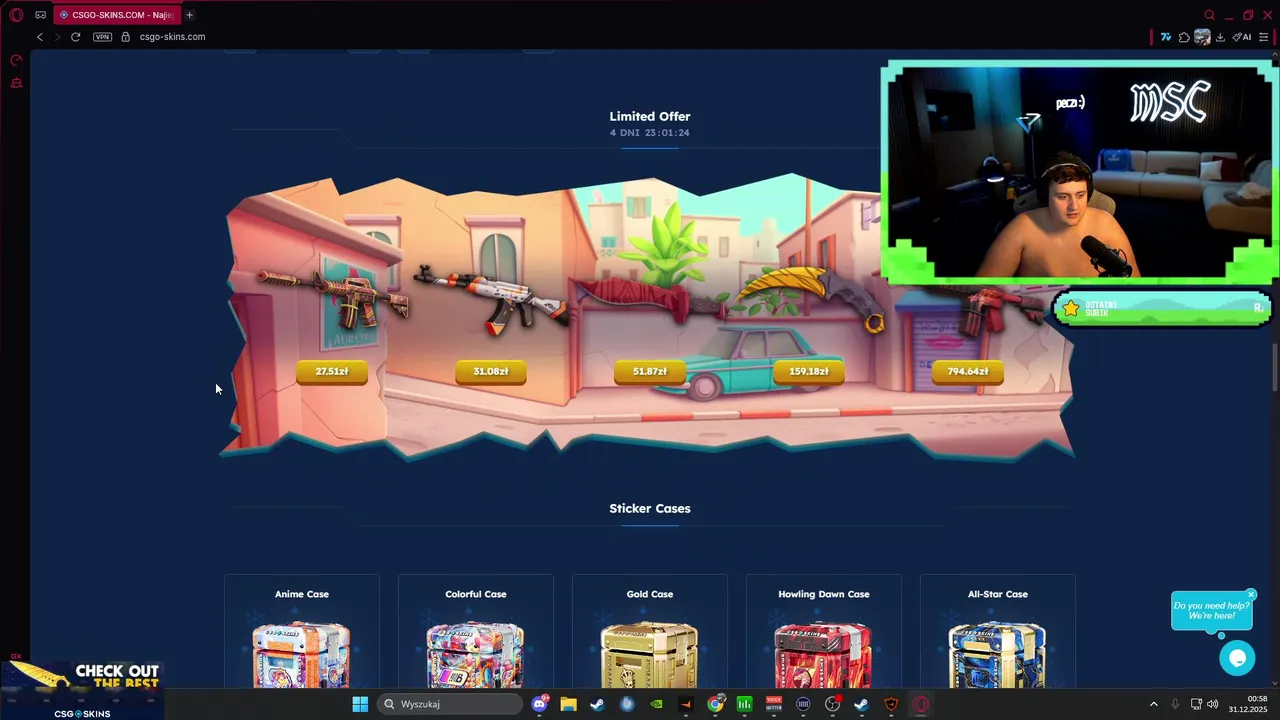Image resolution: width=1280 pixels, height=720 pixels.
Task: Search tabs with the magnifier icon
Action: pos(1209,15)
